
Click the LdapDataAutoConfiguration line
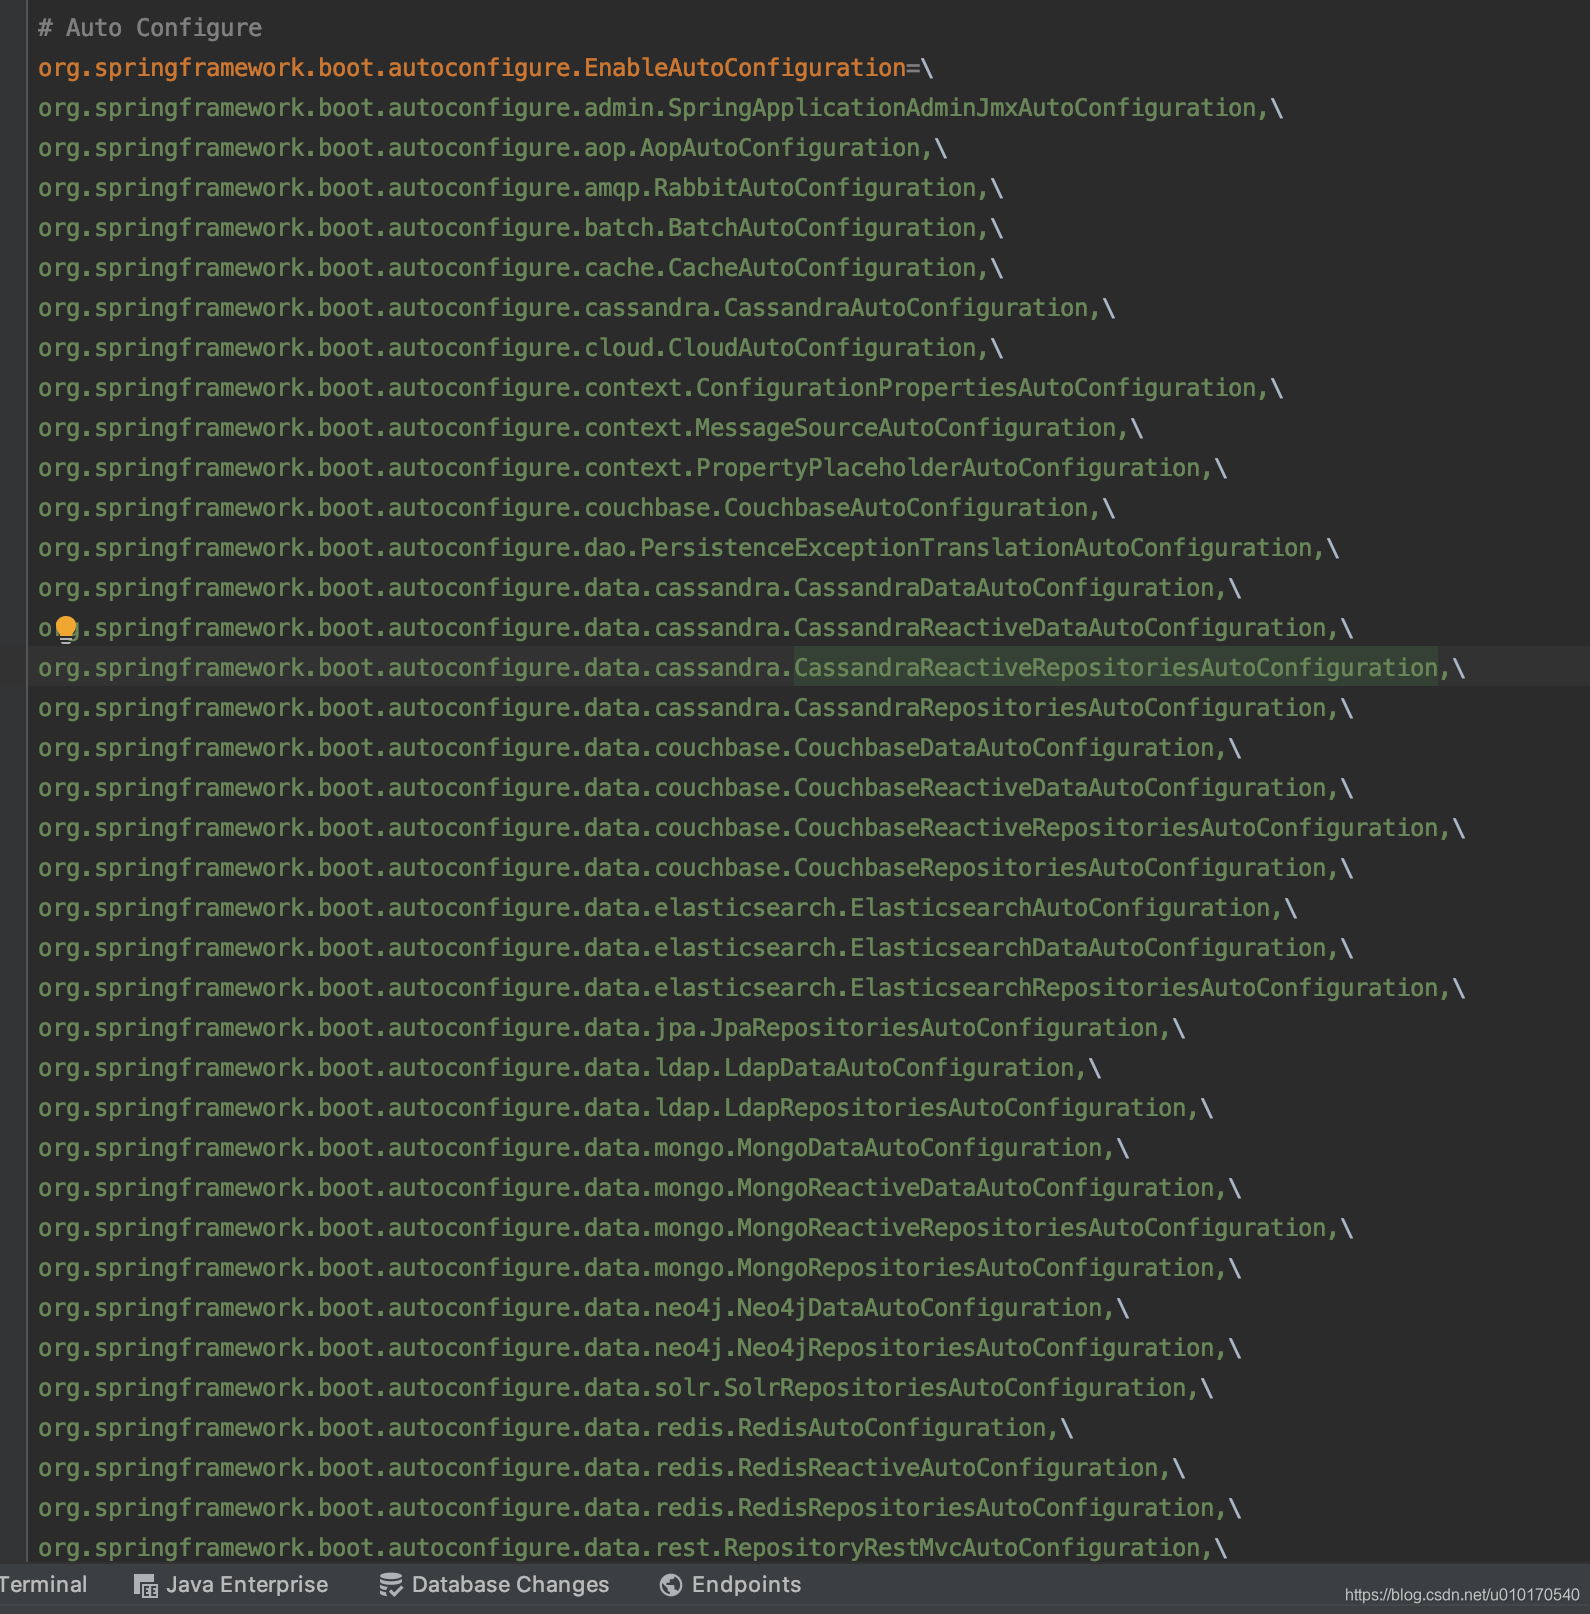(570, 1068)
